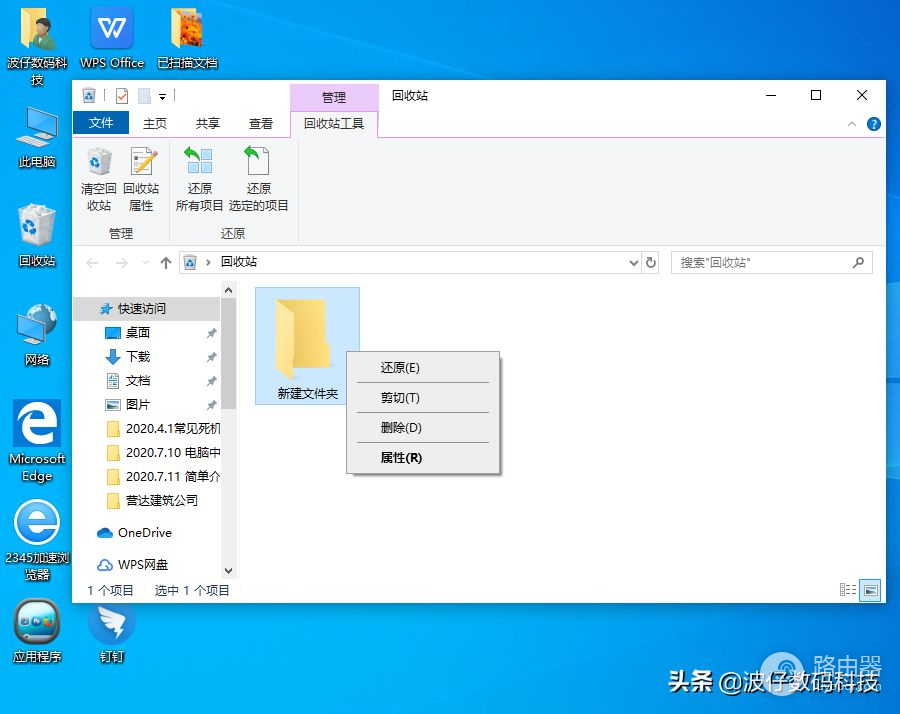
Task: Open the Quick Access Toolbar customize dropdown
Action: pos(162,96)
